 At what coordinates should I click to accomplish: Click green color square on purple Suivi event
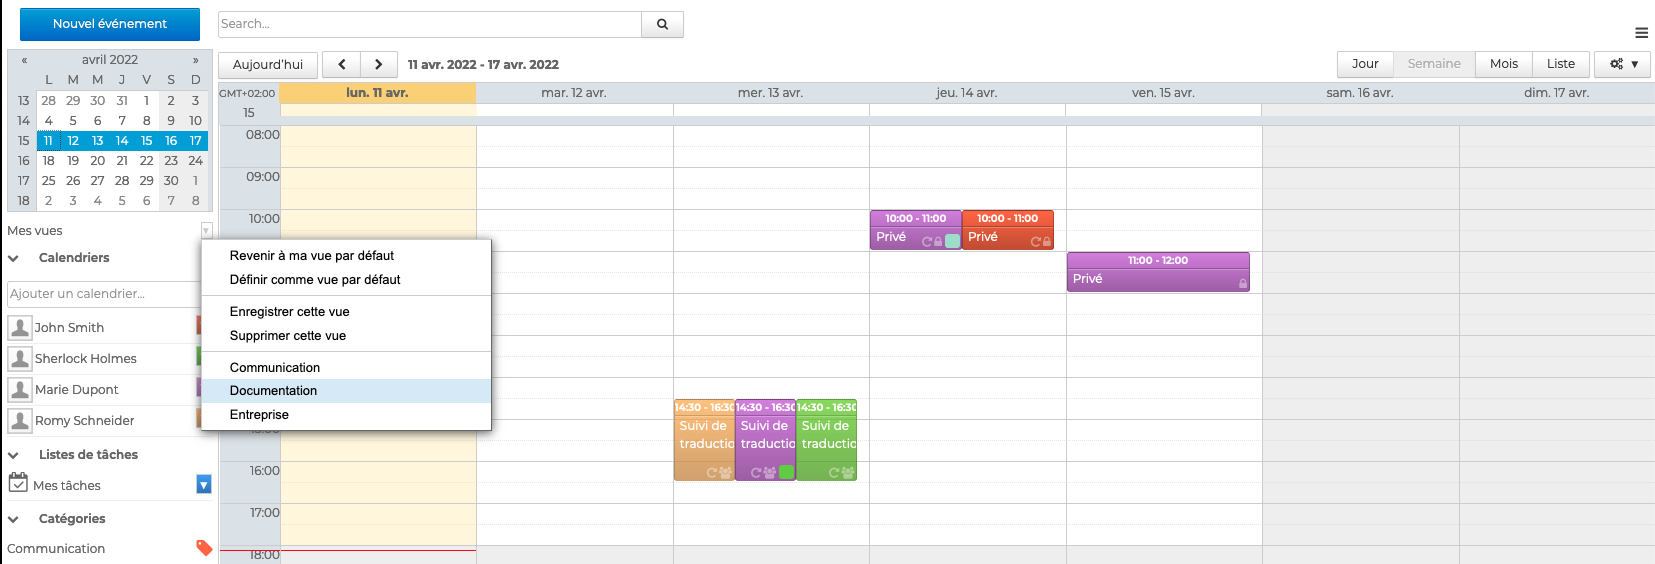coord(786,472)
